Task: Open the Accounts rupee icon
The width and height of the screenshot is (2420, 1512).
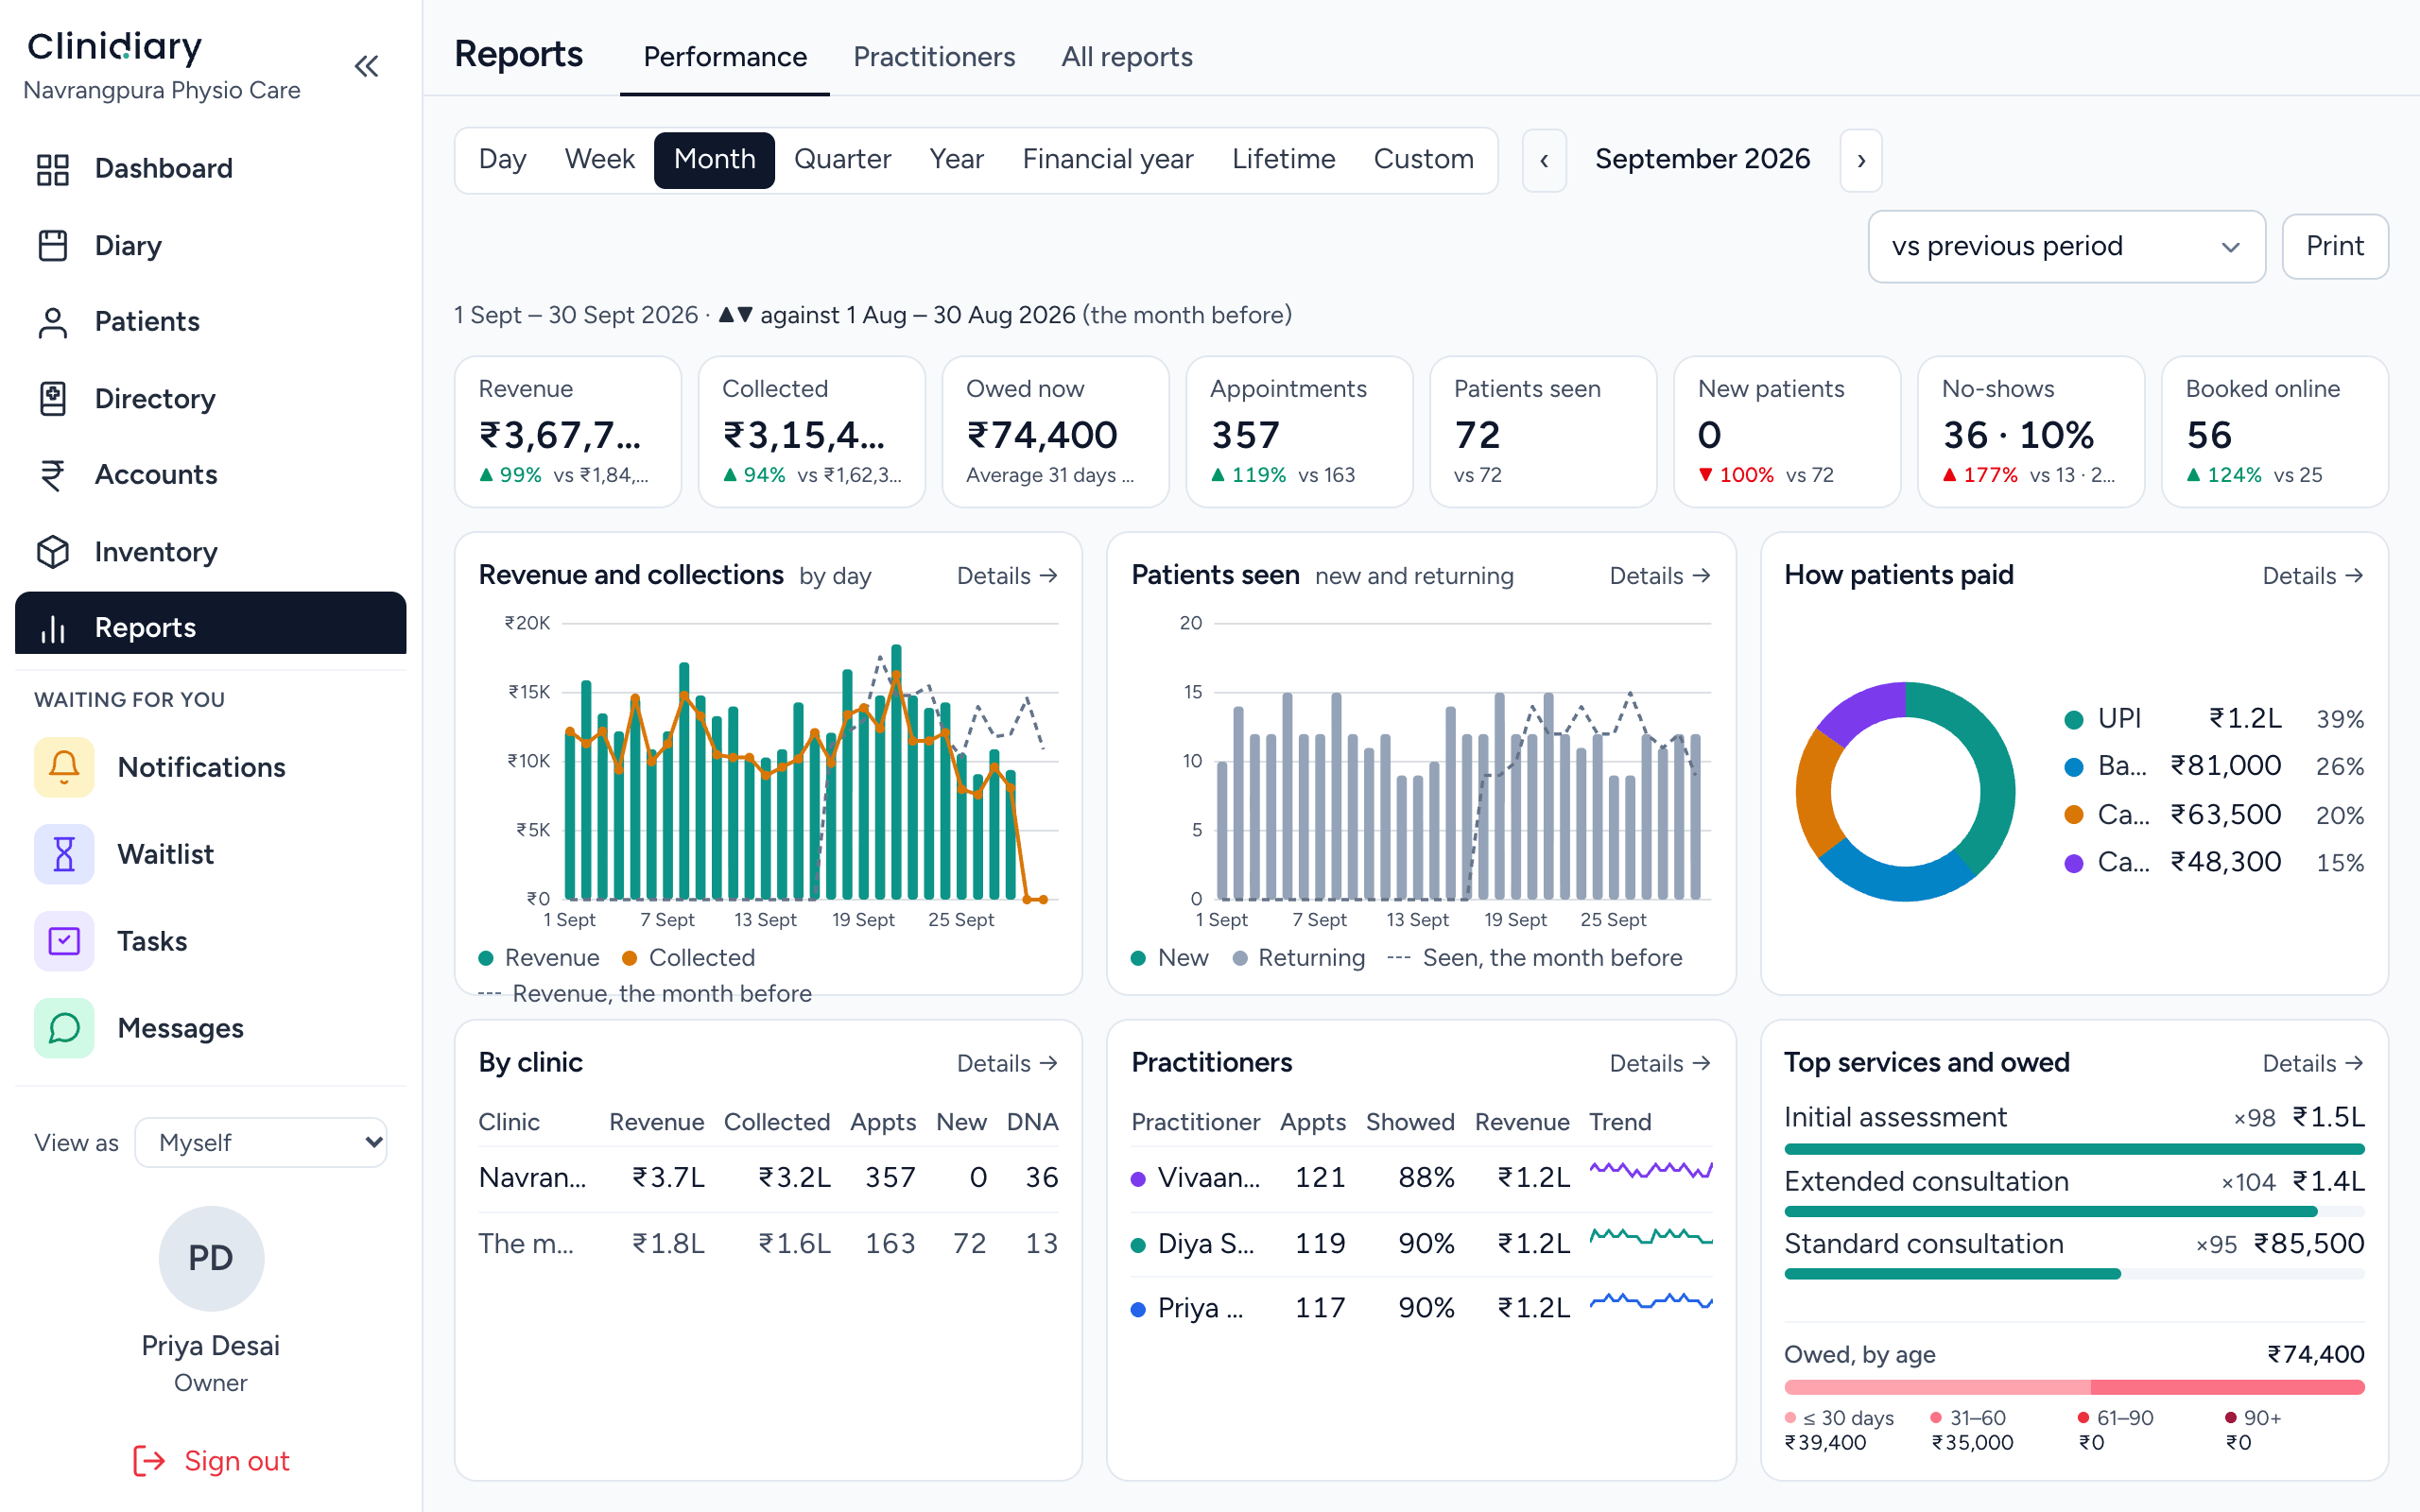Action: click(53, 475)
